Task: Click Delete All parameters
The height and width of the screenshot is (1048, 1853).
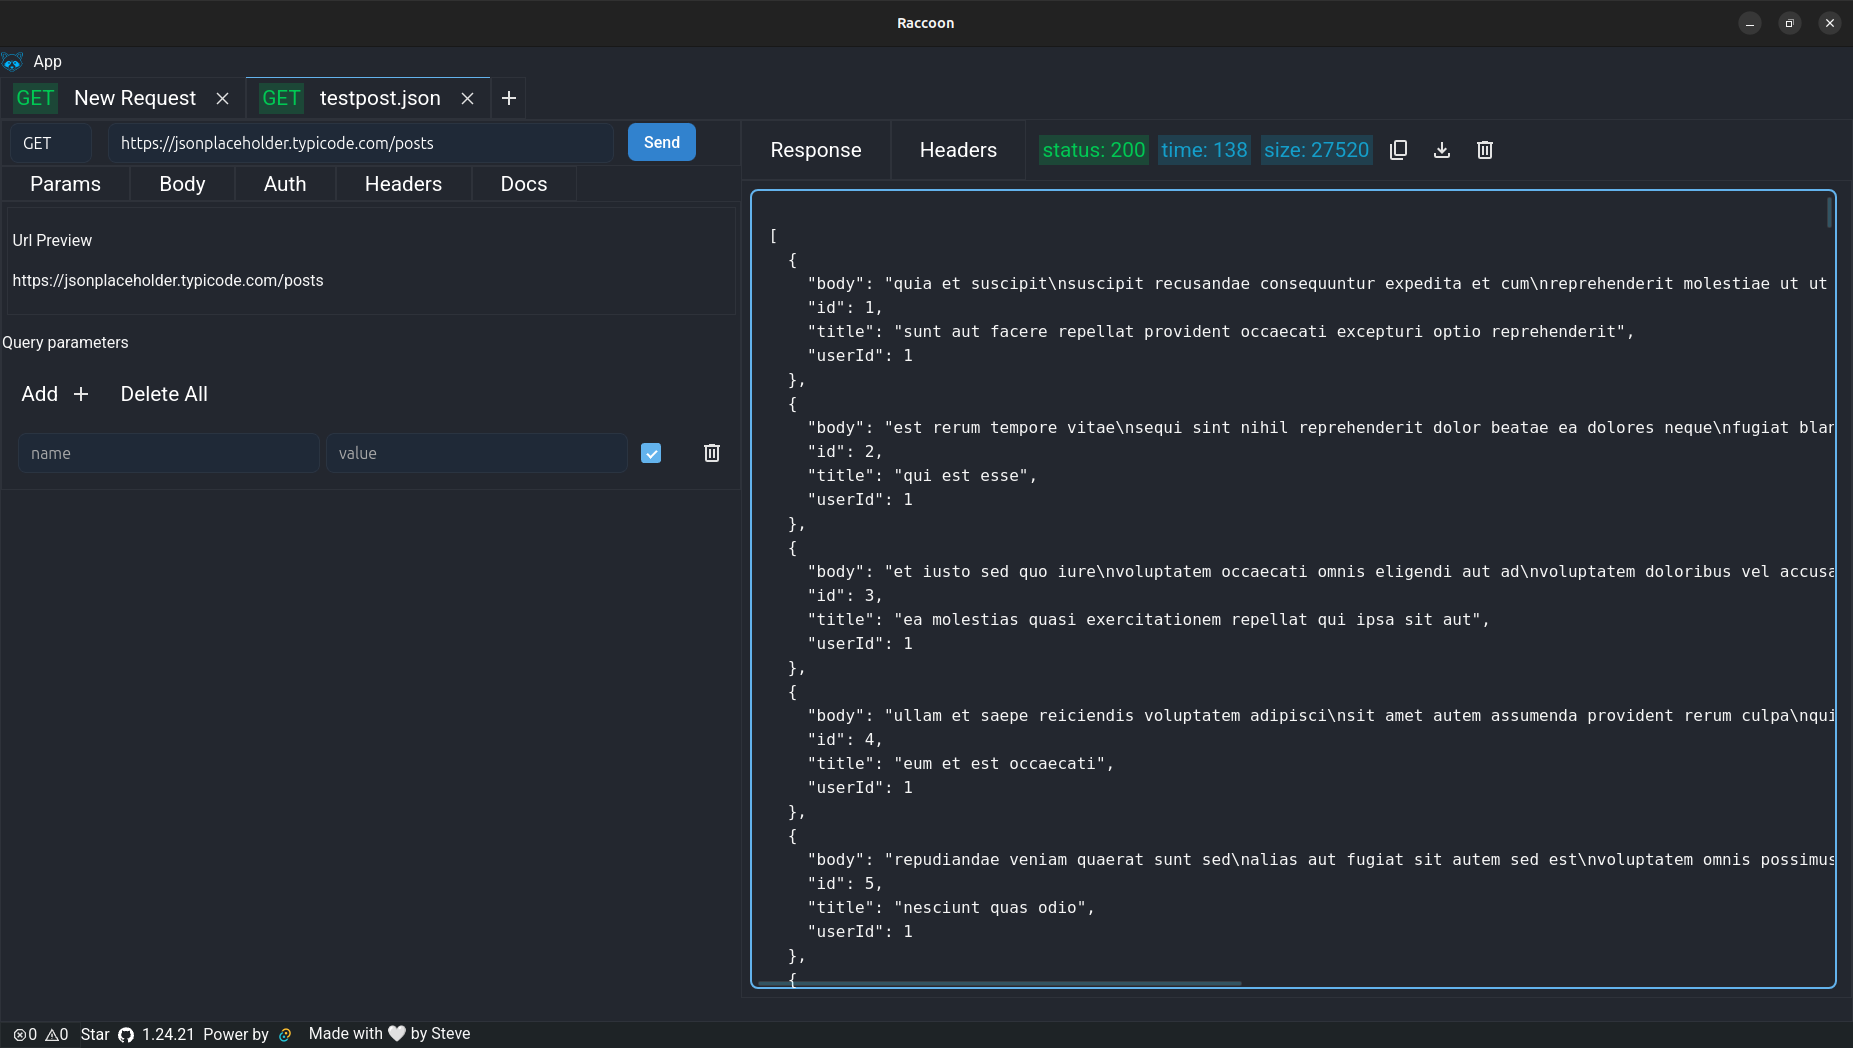Action: pos(164,394)
